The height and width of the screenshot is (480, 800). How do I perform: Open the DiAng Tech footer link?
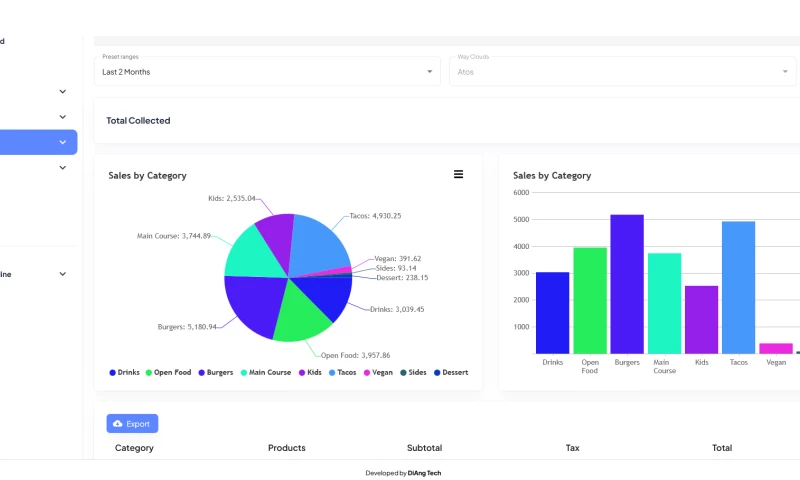tap(424, 473)
